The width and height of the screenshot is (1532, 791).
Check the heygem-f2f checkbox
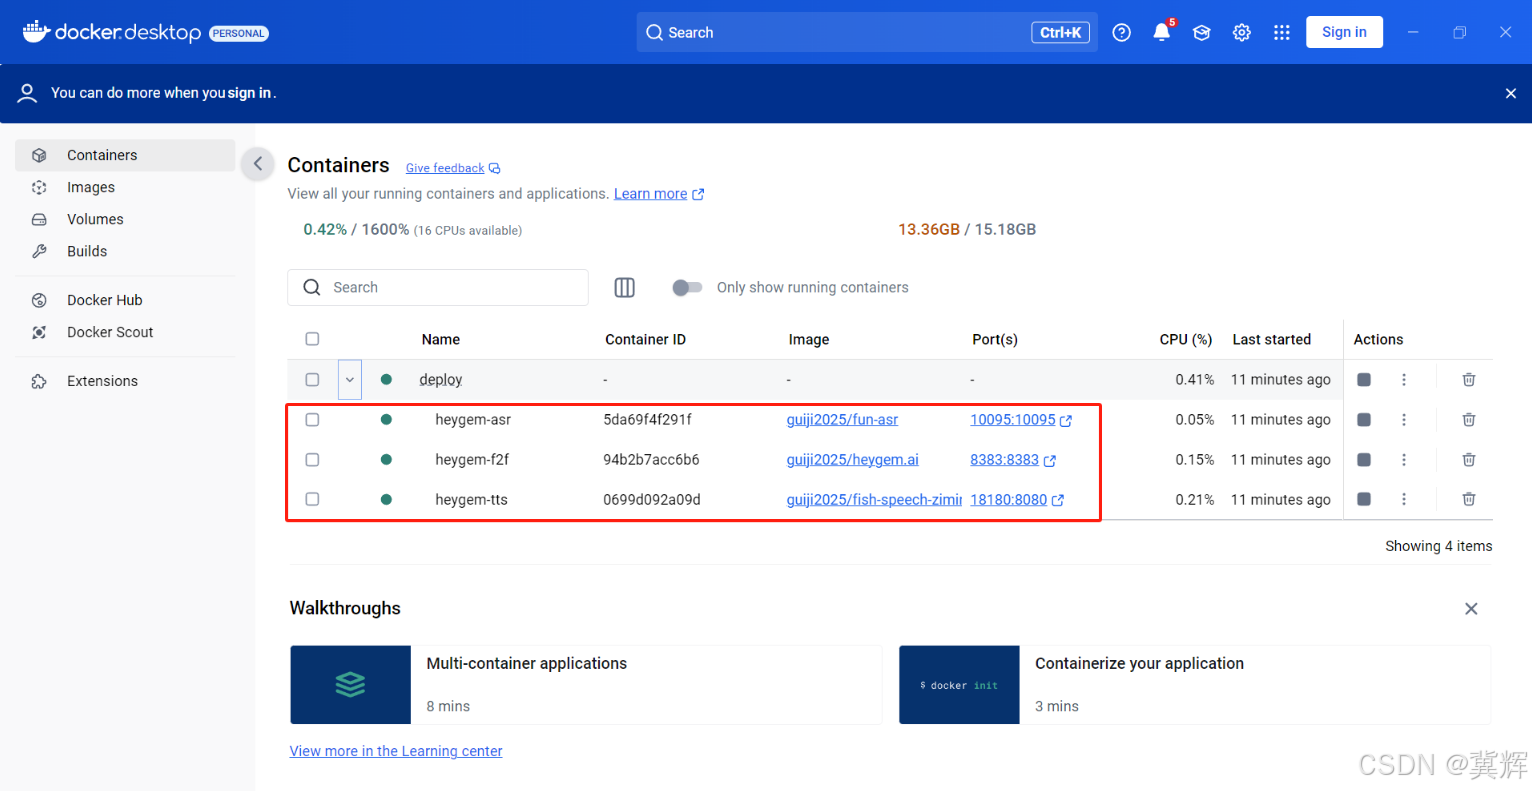[x=312, y=460]
